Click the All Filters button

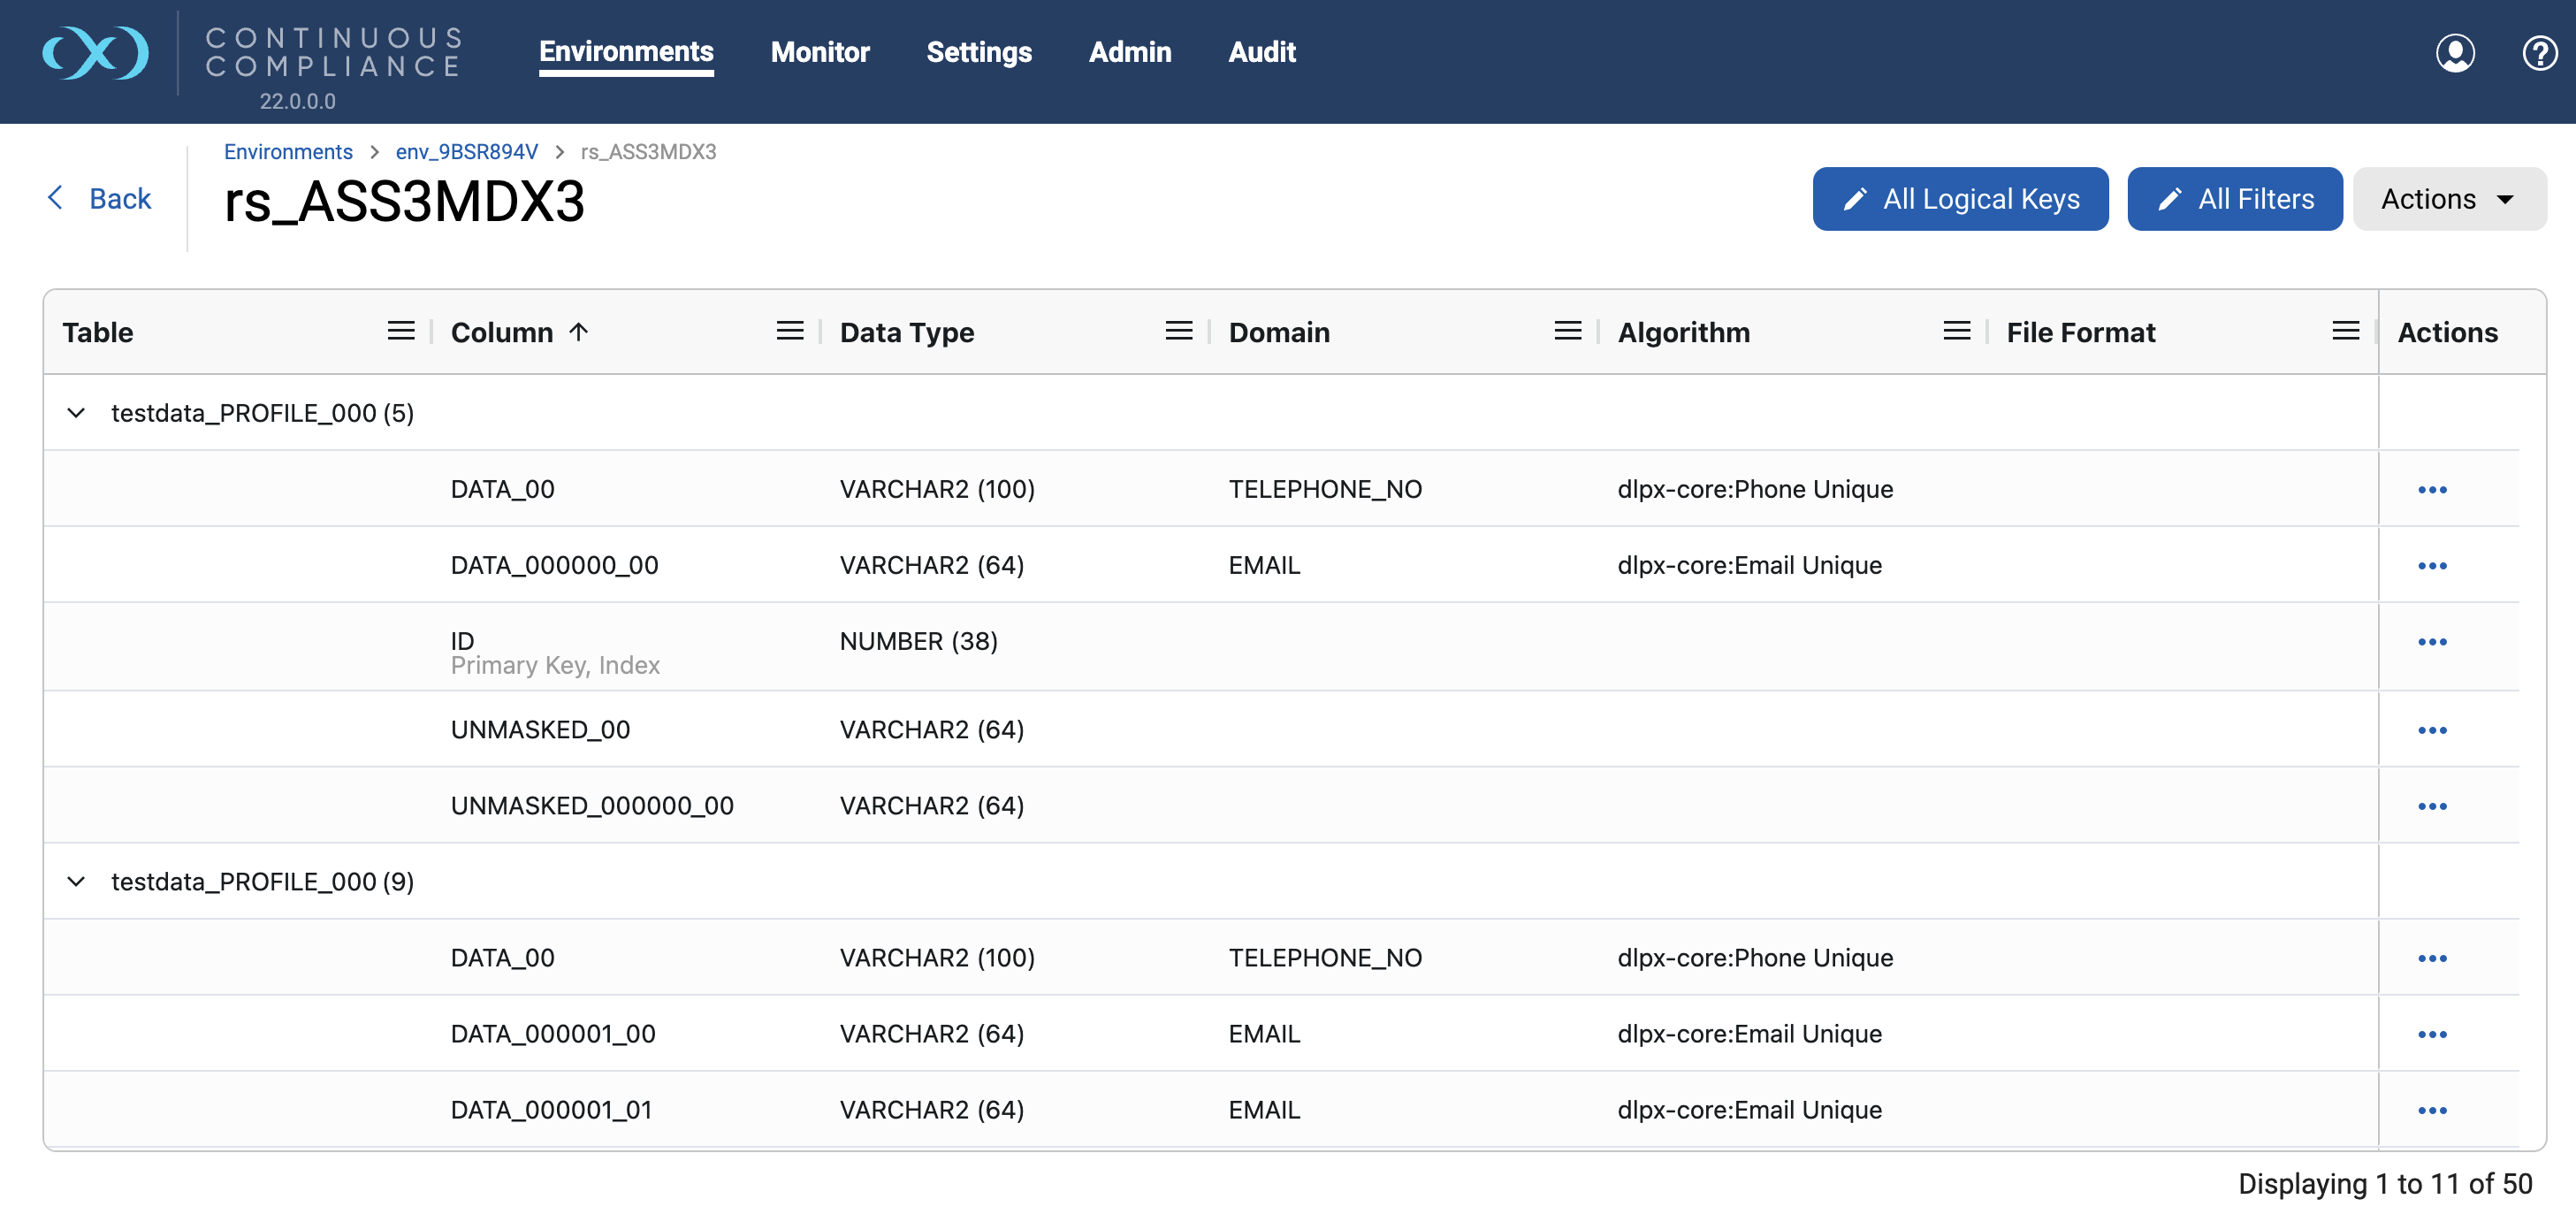[2233, 199]
